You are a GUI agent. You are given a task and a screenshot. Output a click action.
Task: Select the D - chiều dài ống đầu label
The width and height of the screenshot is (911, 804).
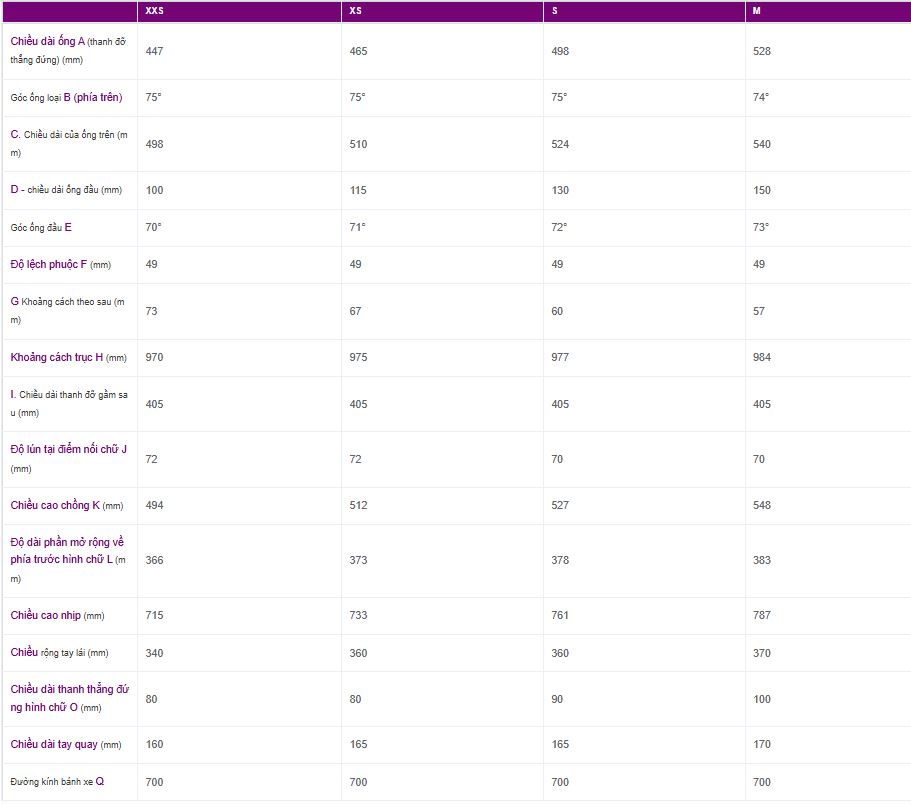66,190
